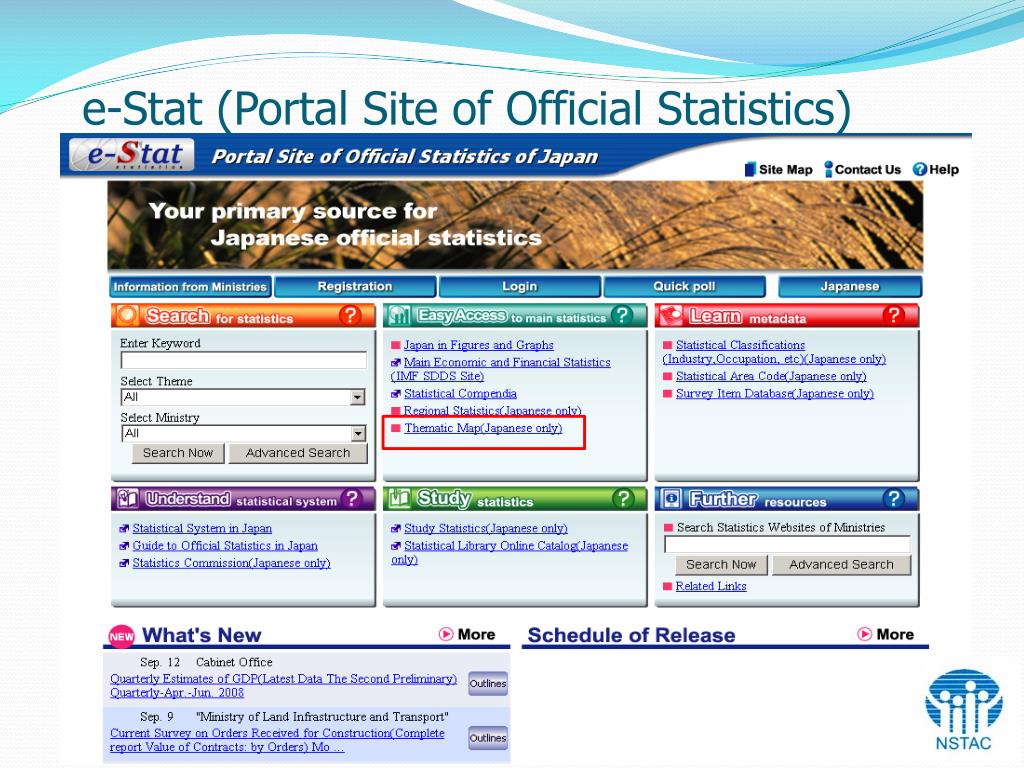Open Quarterly Estimates of GDP link
The height and width of the screenshot is (768, 1024).
pyautogui.click(x=283, y=686)
